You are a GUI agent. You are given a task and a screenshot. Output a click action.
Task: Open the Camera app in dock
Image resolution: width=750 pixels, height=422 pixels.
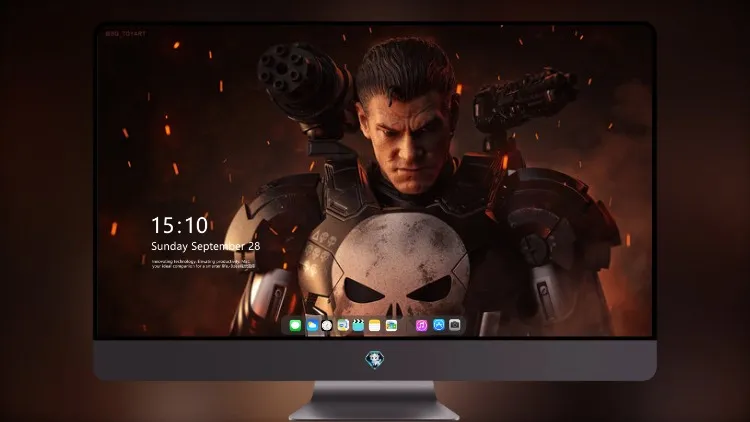[455, 325]
